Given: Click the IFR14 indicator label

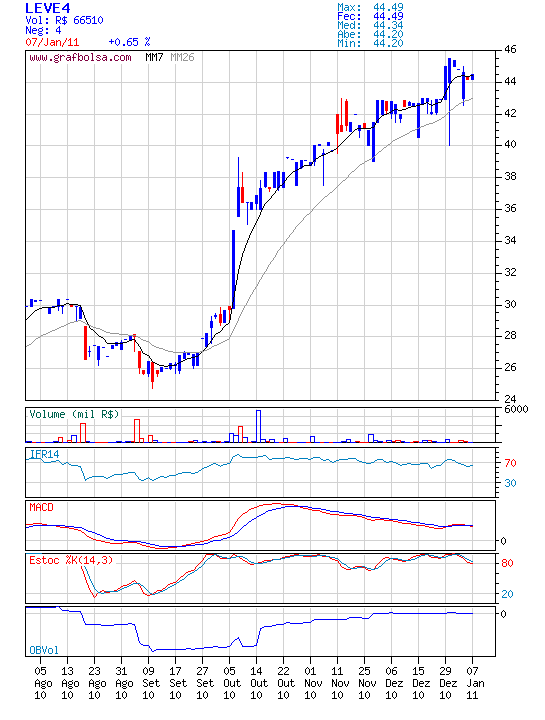Looking at the screenshot, I should pos(45,455).
